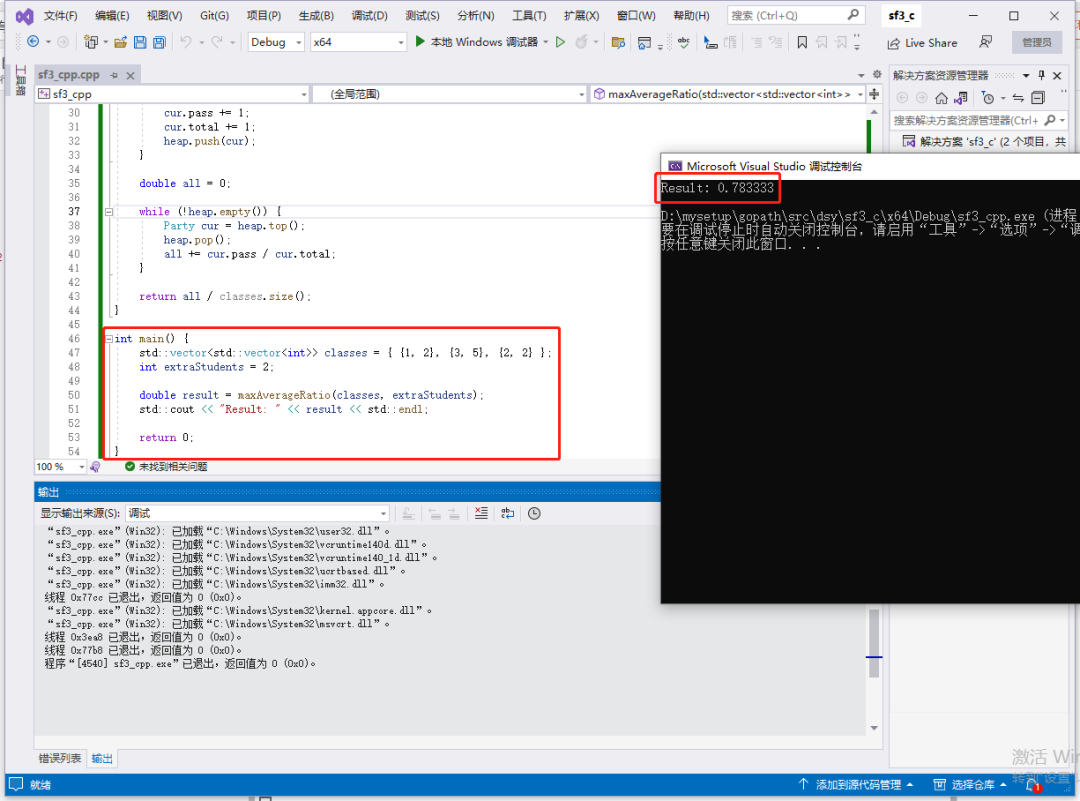Open the 调试(D) menu
Viewport: 1080px width, 801px height.
coord(369,15)
